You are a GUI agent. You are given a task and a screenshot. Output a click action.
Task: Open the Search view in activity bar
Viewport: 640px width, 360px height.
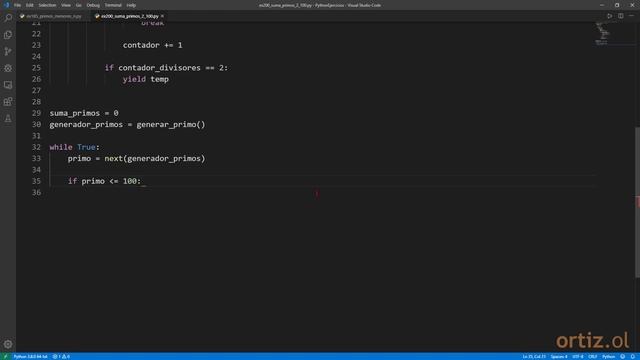coord(8,18)
